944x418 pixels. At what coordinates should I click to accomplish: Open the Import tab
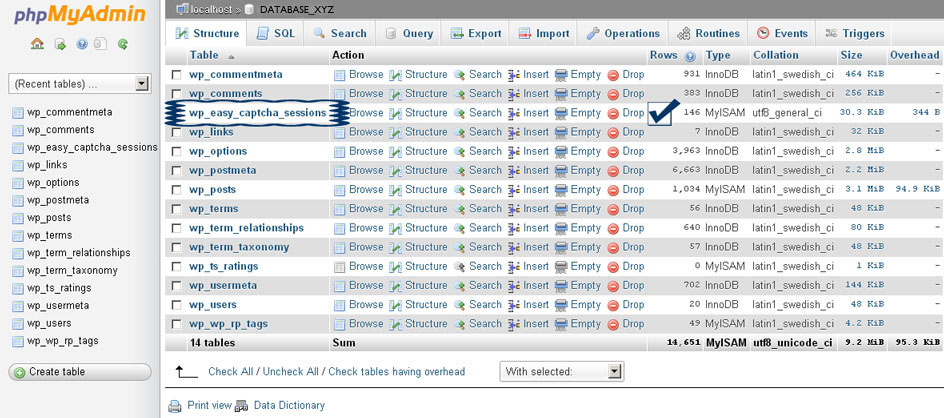(x=544, y=33)
